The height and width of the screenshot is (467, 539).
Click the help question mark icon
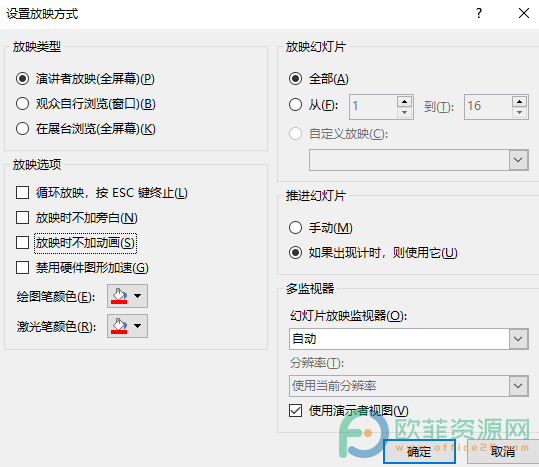point(479,14)
